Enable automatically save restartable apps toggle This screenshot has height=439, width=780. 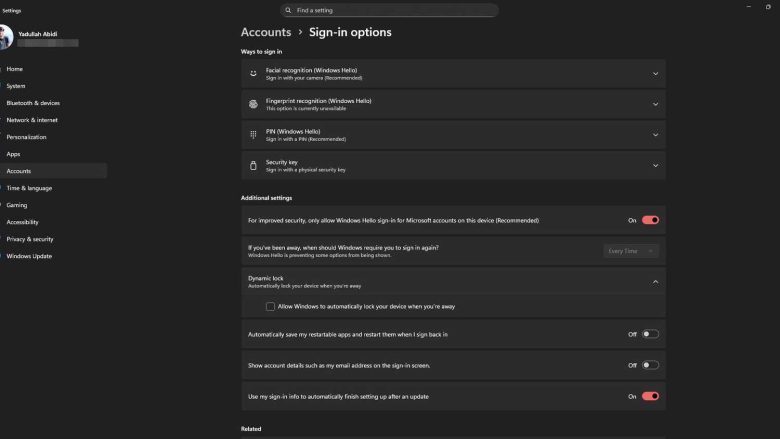pos(650,334)
